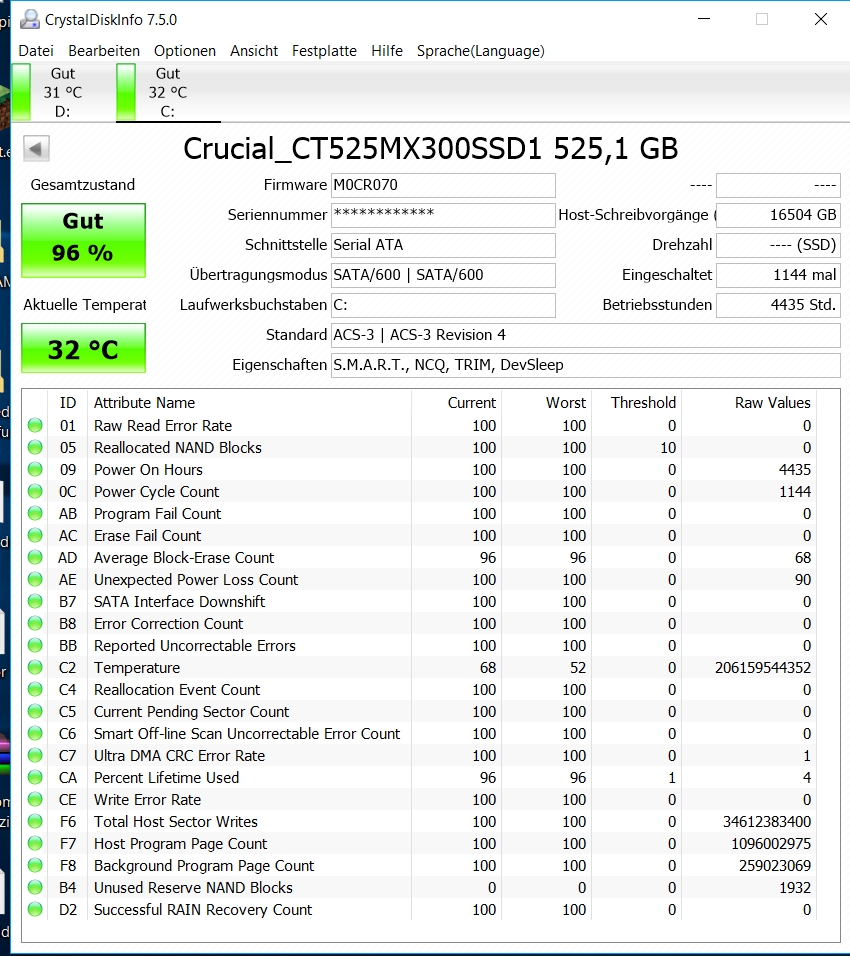Click status dot for Write Error Rate

pyautogui.click(x=35, y=799)
